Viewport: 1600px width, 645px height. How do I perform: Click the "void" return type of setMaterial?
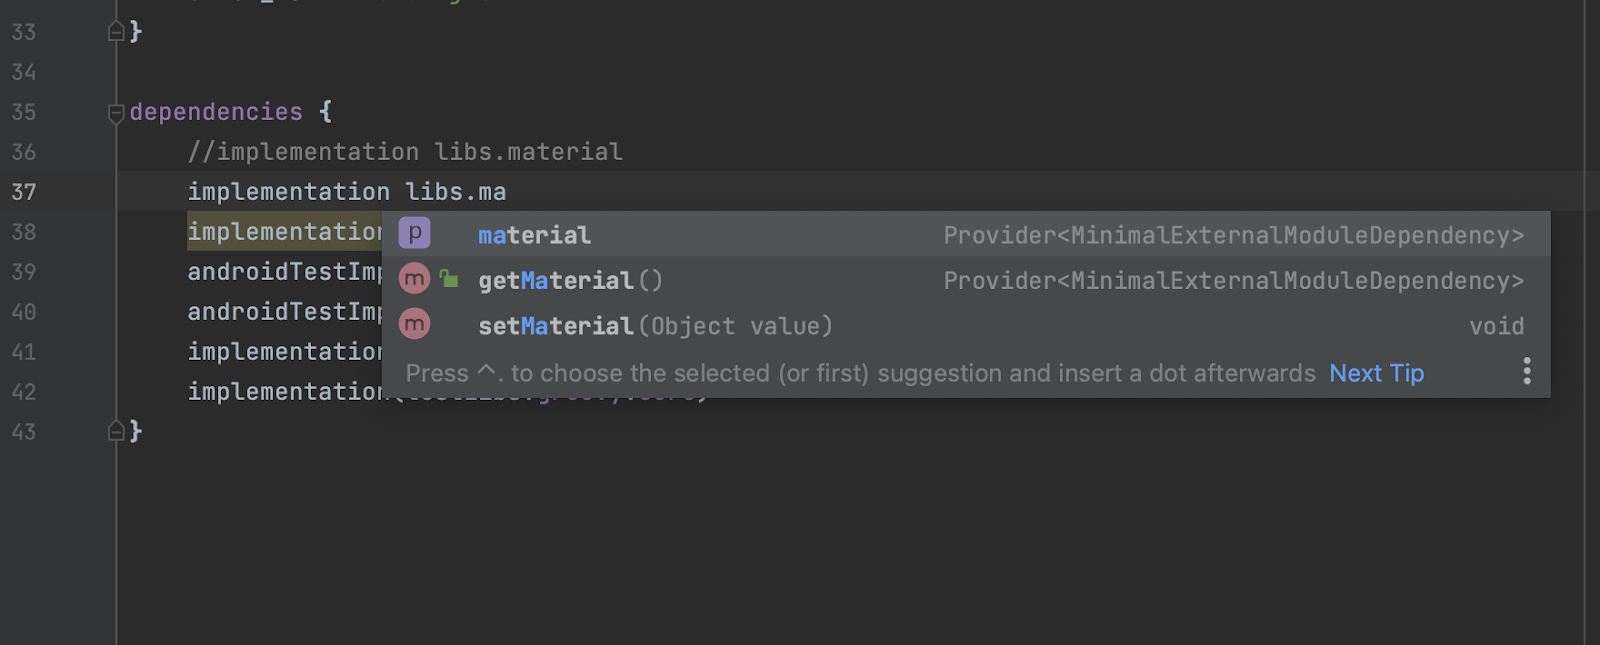(x=1496, y=325)
